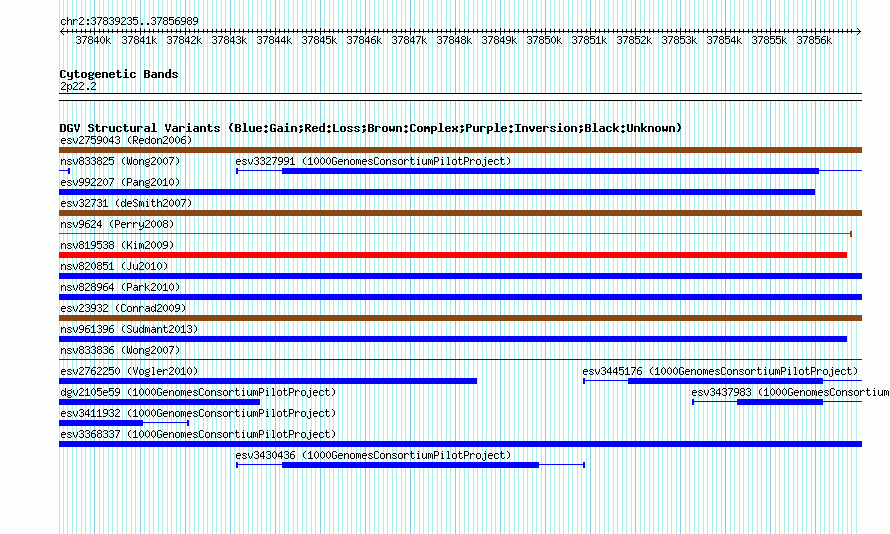Click the 37846k ruler tick label
The width and height of the screenshot is (890, 534).
pyautogui.click(x=364, y=40)
